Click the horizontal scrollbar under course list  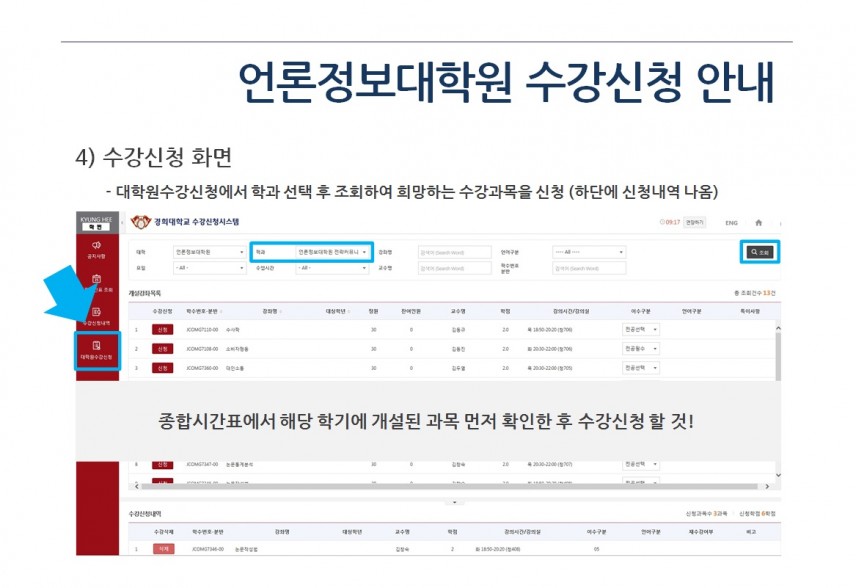(450, 486)
